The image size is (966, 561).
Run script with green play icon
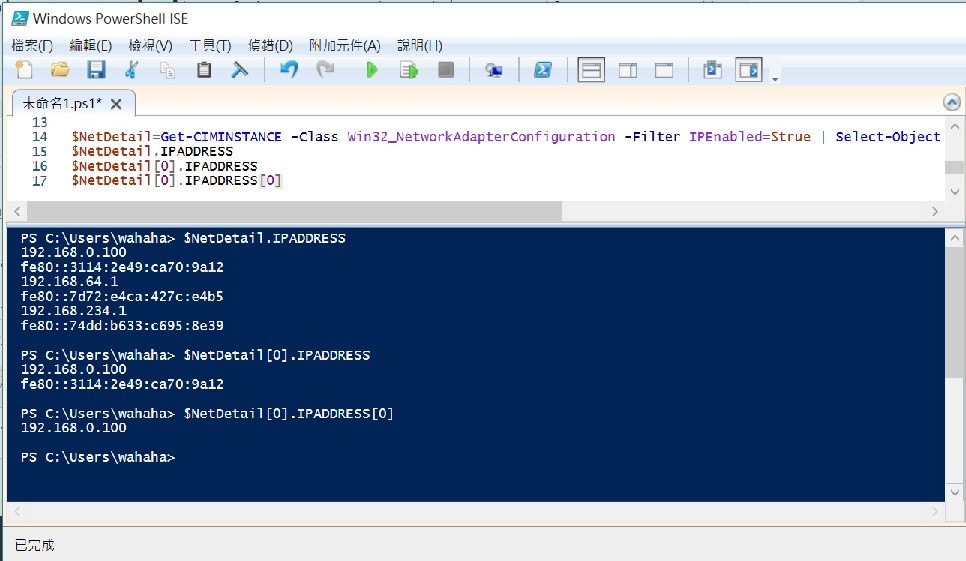coord(371,70)
